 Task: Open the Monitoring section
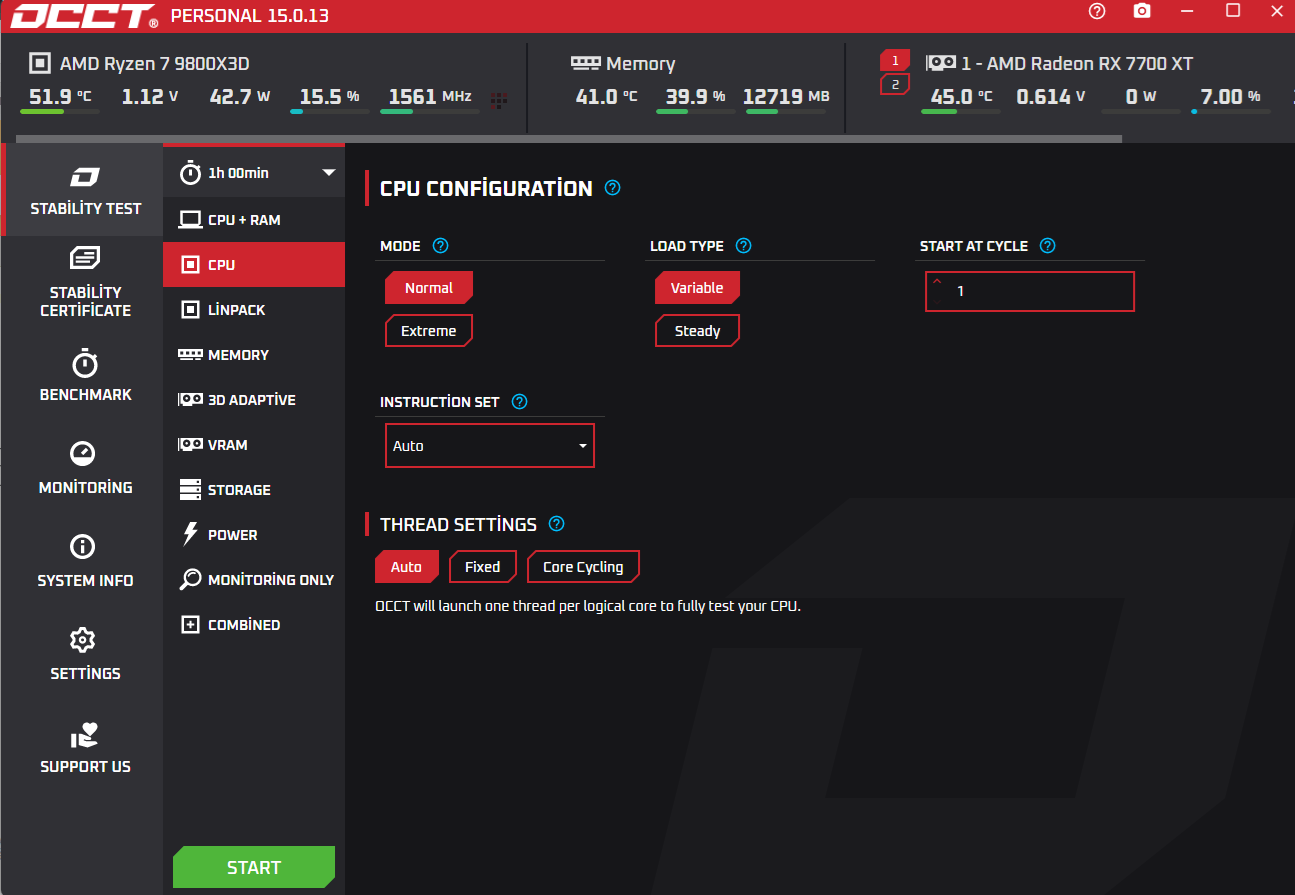pyautogui.click(x=85, y=469)
